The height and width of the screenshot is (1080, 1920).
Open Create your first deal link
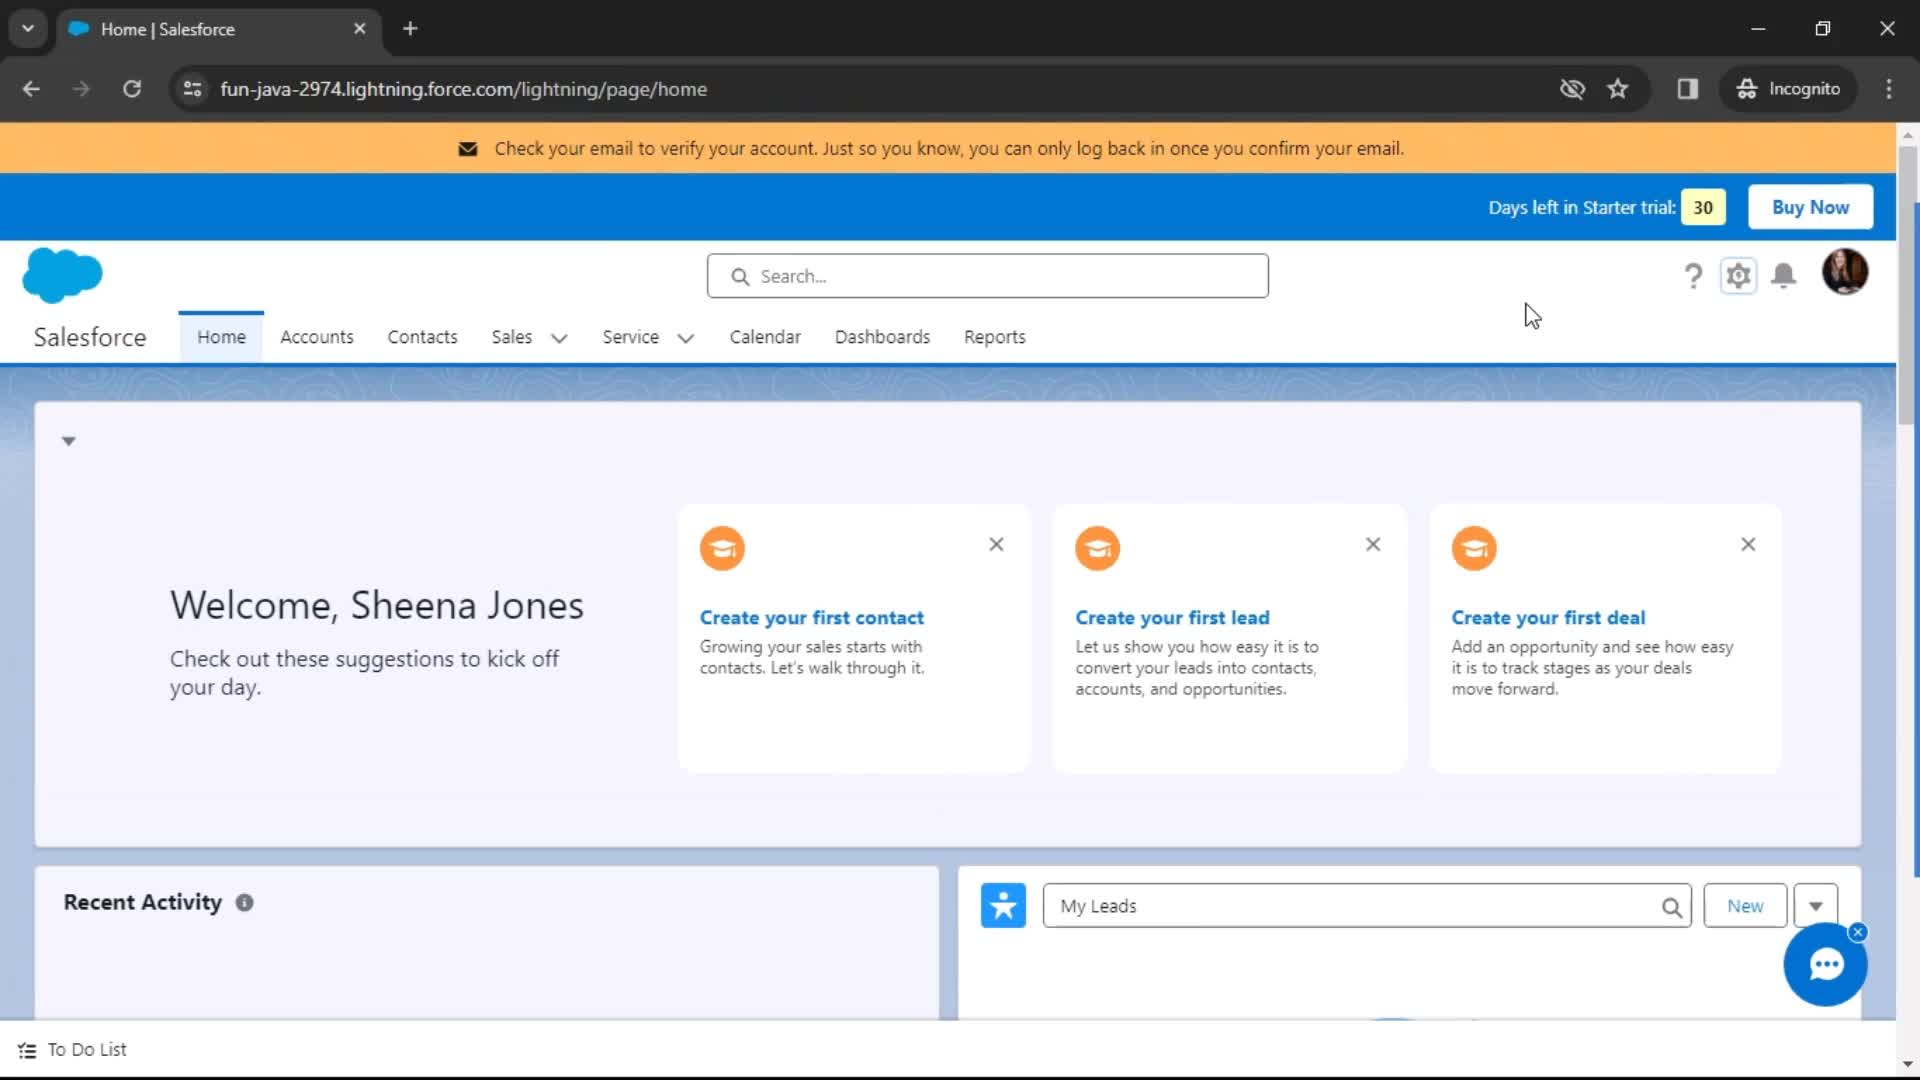(1548, 618)
